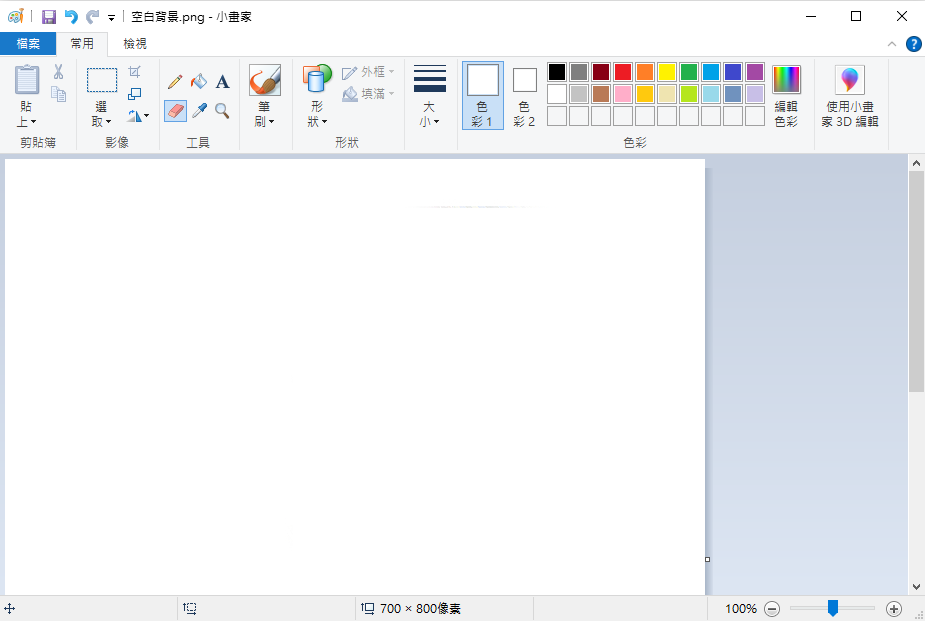The height and width of the screenshot is (621, 925).
Task: Select the Fill with color bucket tool
Action: click(199, 81)
